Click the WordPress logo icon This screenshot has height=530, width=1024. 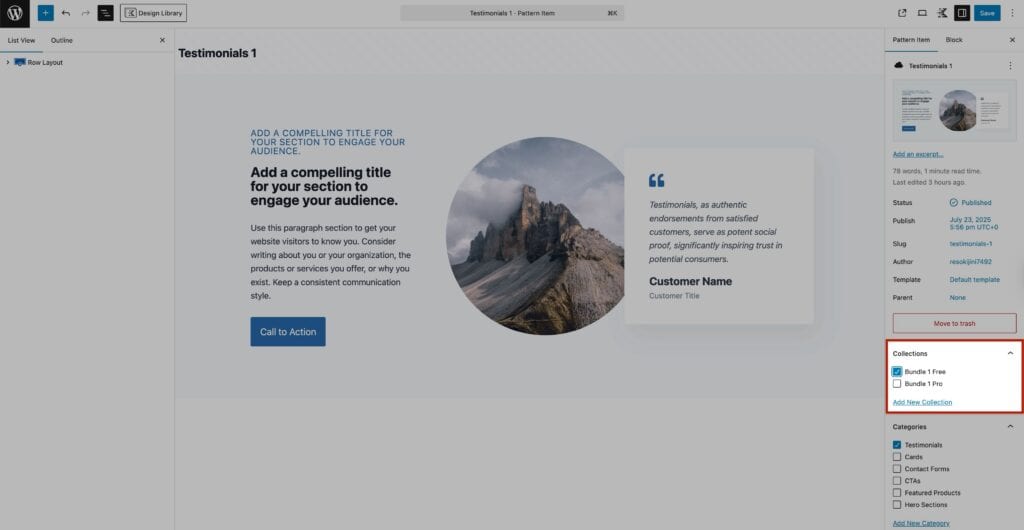tap(14, 13)
